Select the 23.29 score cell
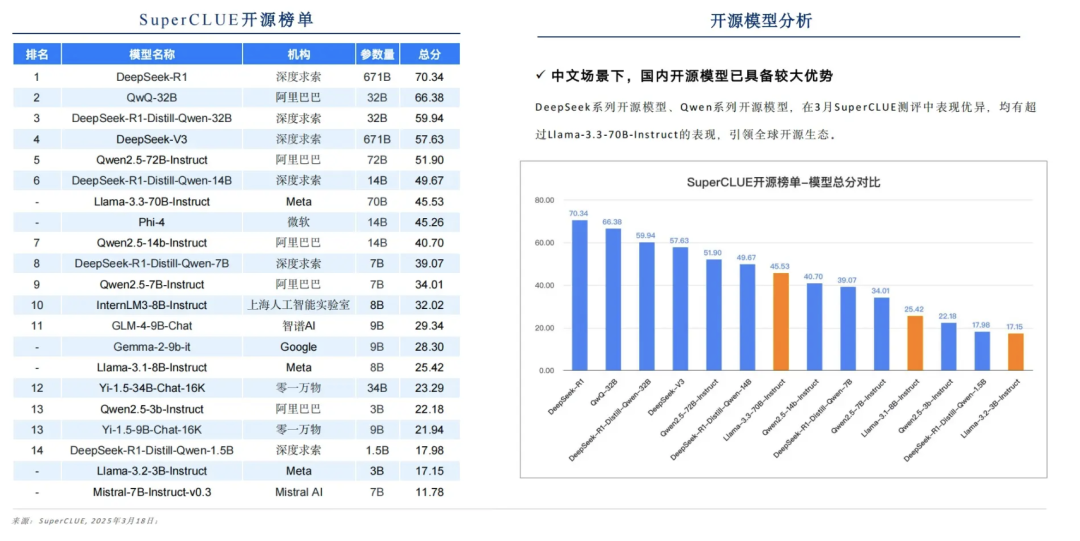 click(x=429, y=389)
